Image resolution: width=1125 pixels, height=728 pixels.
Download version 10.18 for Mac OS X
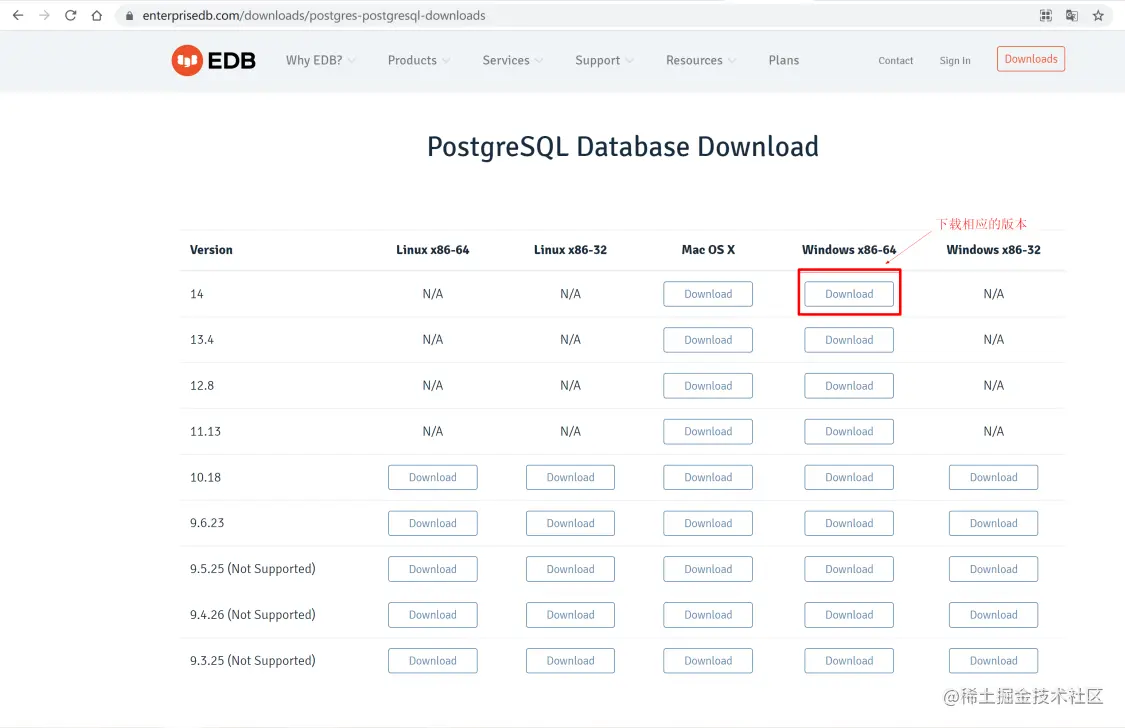point(708,478)
